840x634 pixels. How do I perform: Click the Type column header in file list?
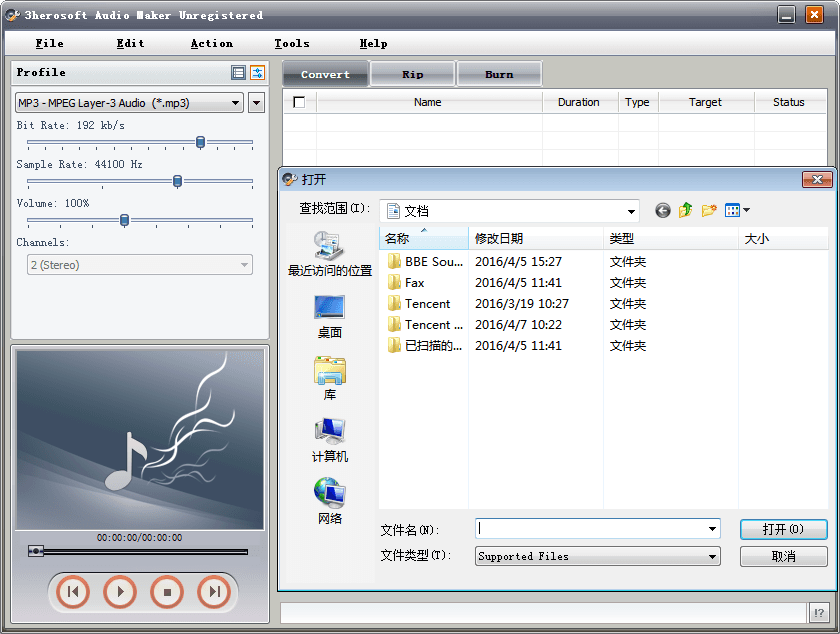(x=638, y=102)
